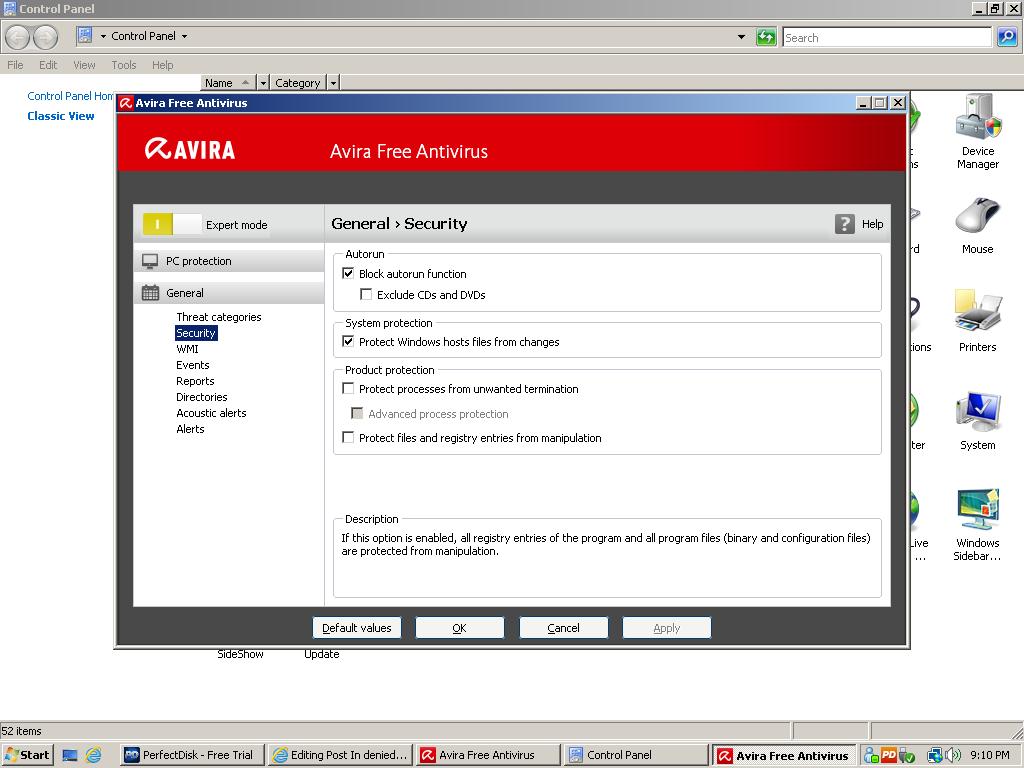Click the Advanced process protection checkbox
1024x768 pixels.
click(x=357, y=413)
